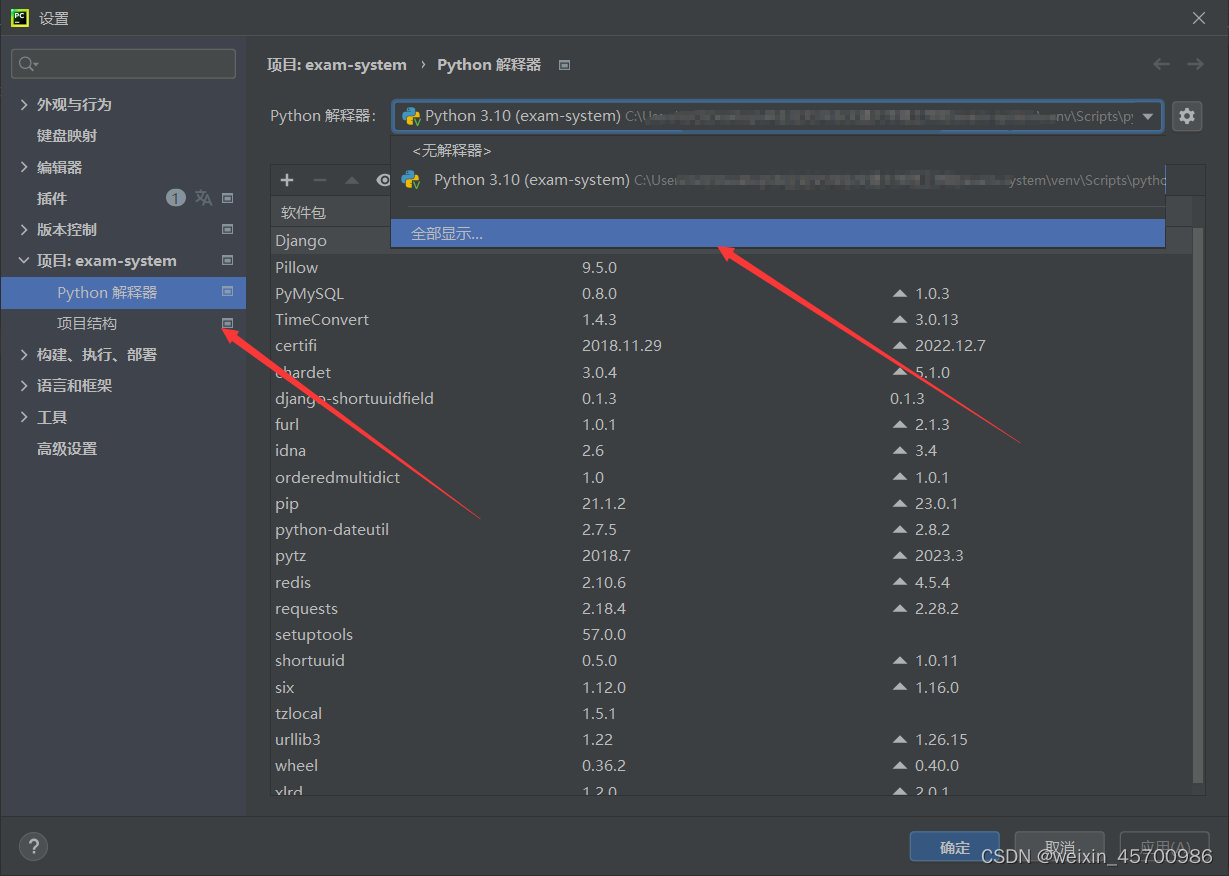Click the search magnifier icon in settings

point(27,64)
